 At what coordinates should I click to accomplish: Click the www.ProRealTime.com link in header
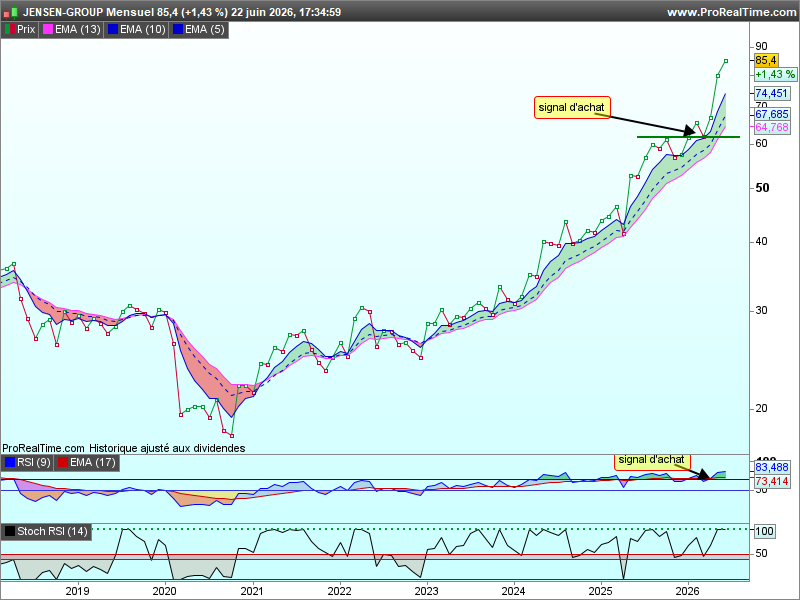coord(732,12)
